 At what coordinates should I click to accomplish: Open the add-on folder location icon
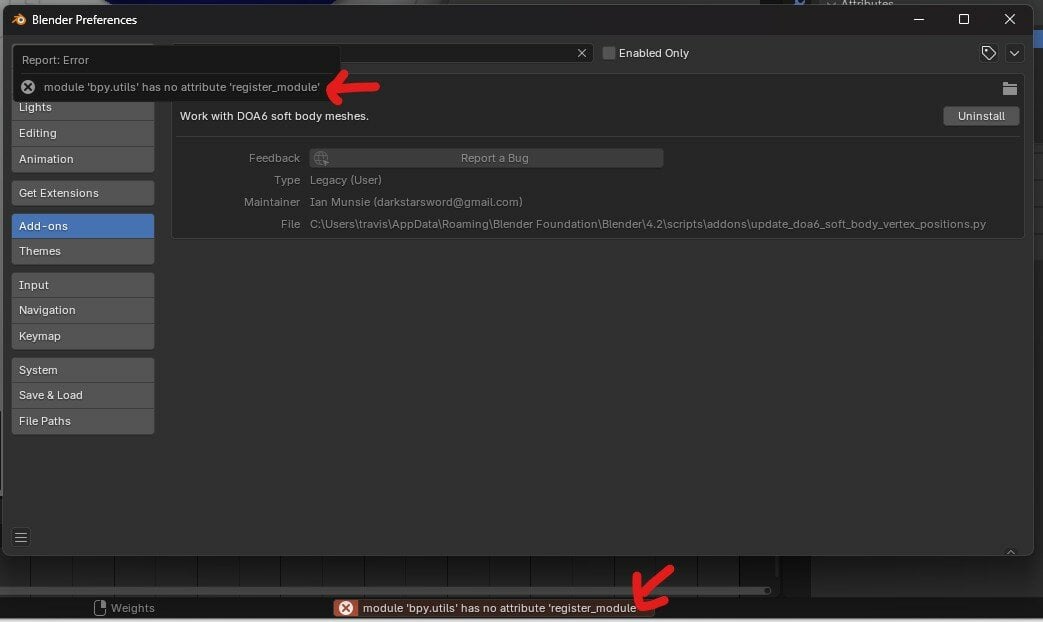click(1010, 88)
